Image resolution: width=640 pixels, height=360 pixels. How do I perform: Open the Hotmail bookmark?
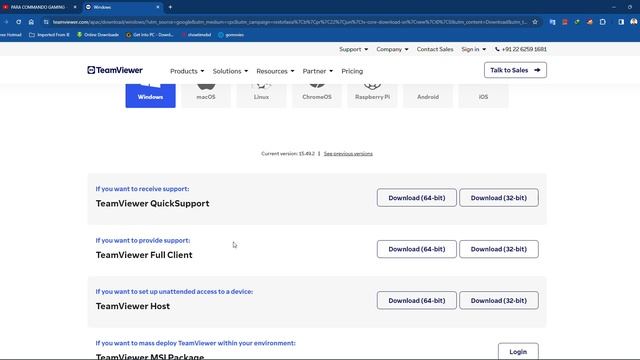11,35
